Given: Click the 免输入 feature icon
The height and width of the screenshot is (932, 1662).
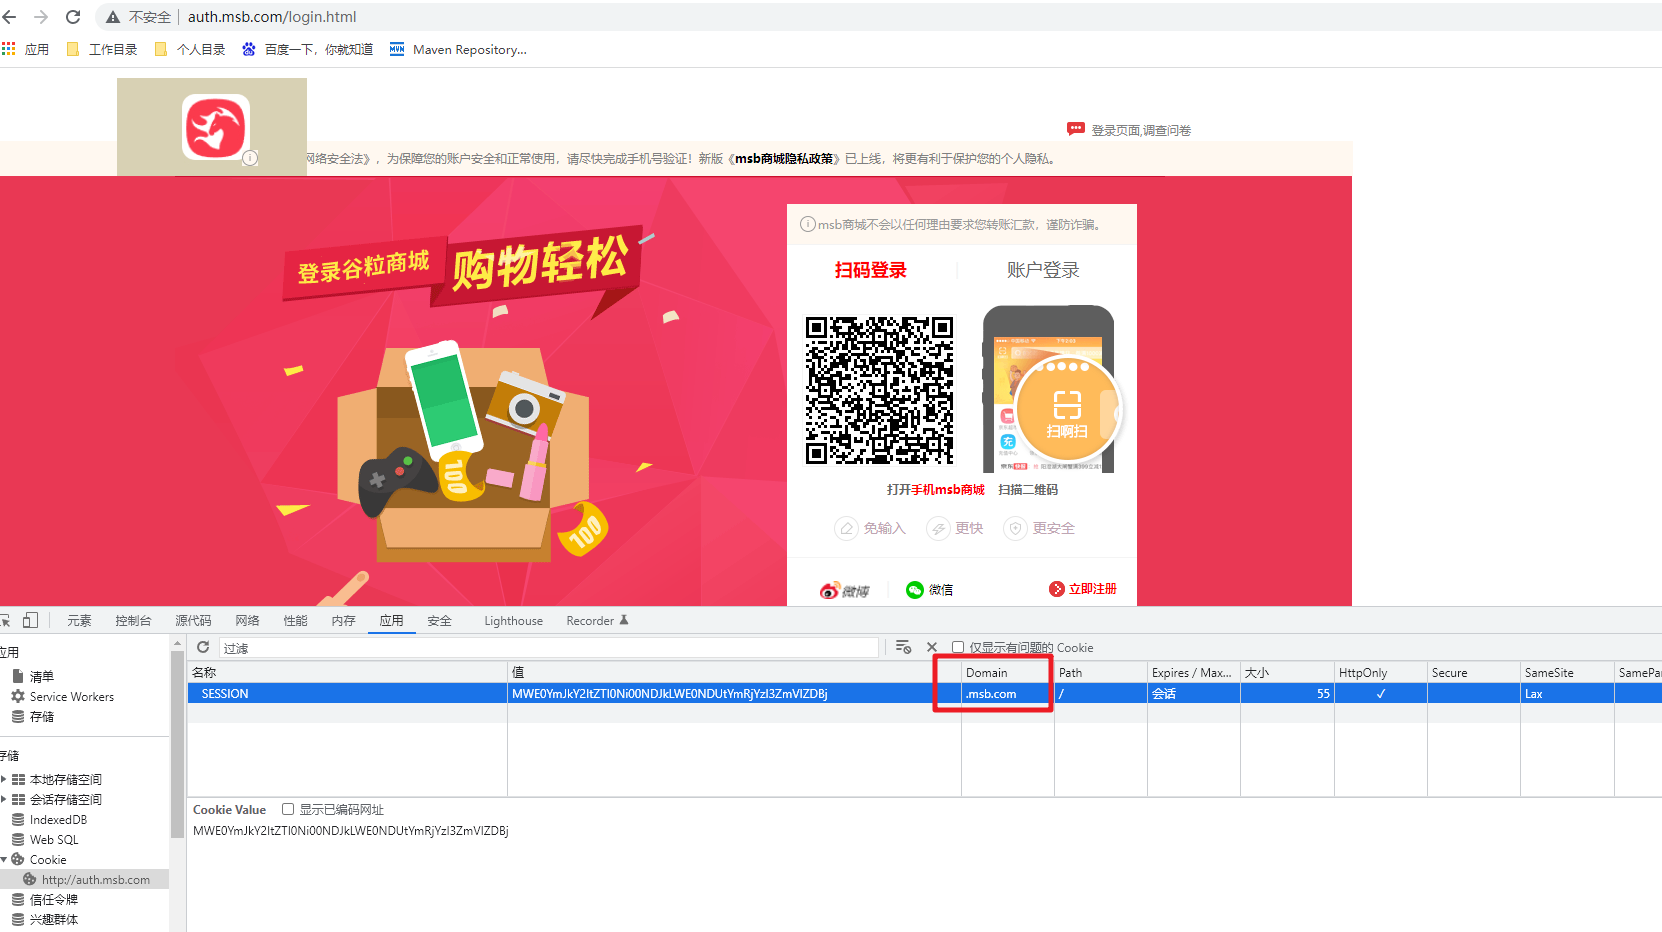Looking at the screenshot, I should click(847, 528).
